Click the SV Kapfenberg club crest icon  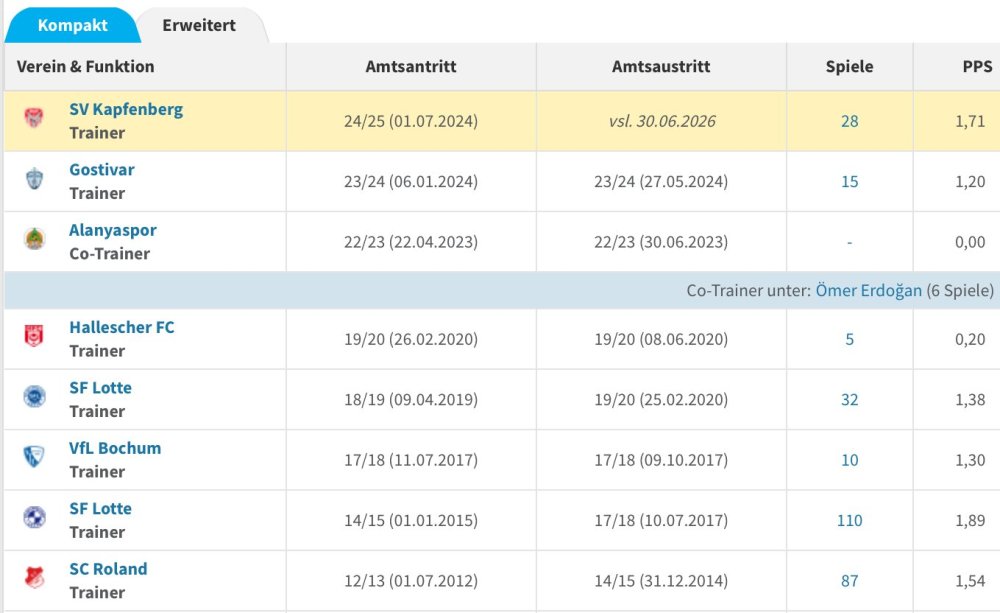pos(34,119)
